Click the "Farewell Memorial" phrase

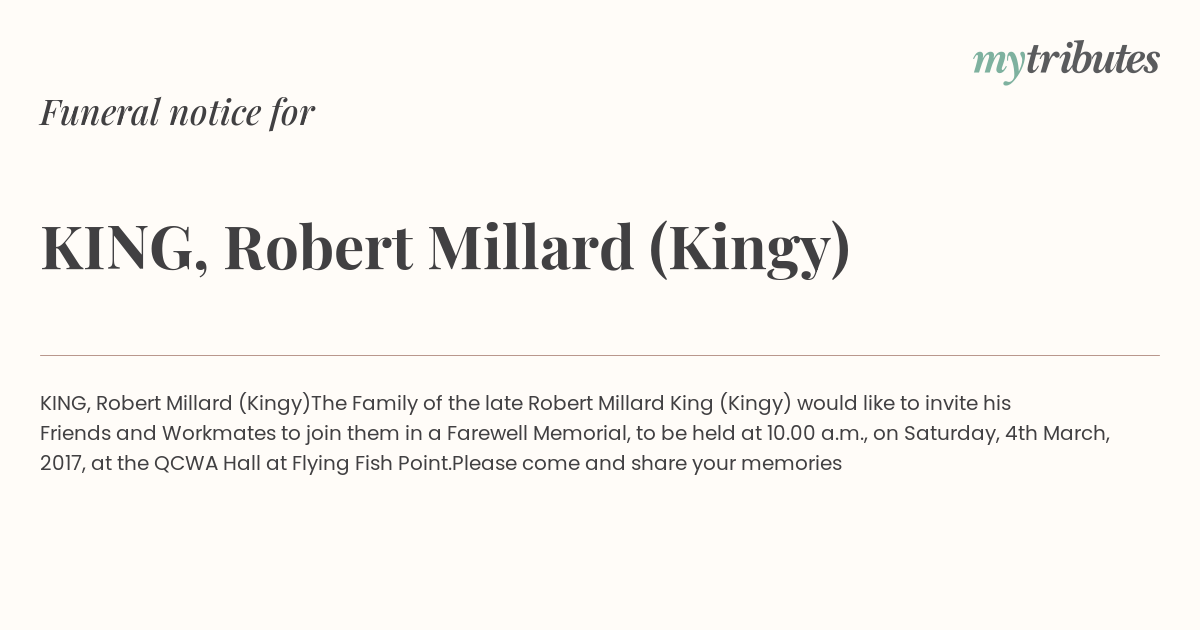click(536, 433)
